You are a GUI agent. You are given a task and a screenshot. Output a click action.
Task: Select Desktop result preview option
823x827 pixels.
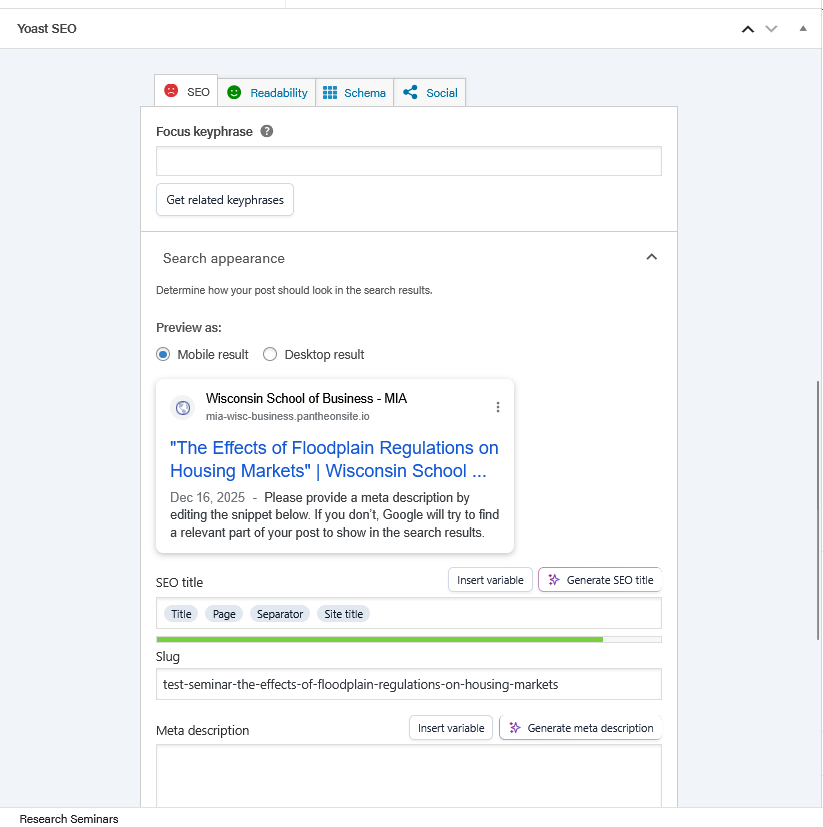270,355
